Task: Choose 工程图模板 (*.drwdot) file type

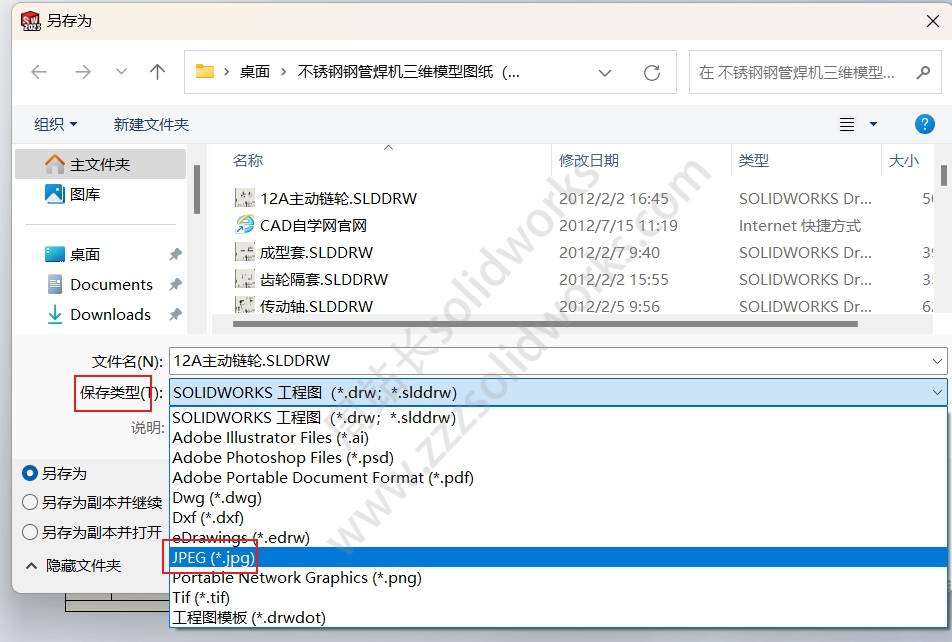Action: point(558,617)
